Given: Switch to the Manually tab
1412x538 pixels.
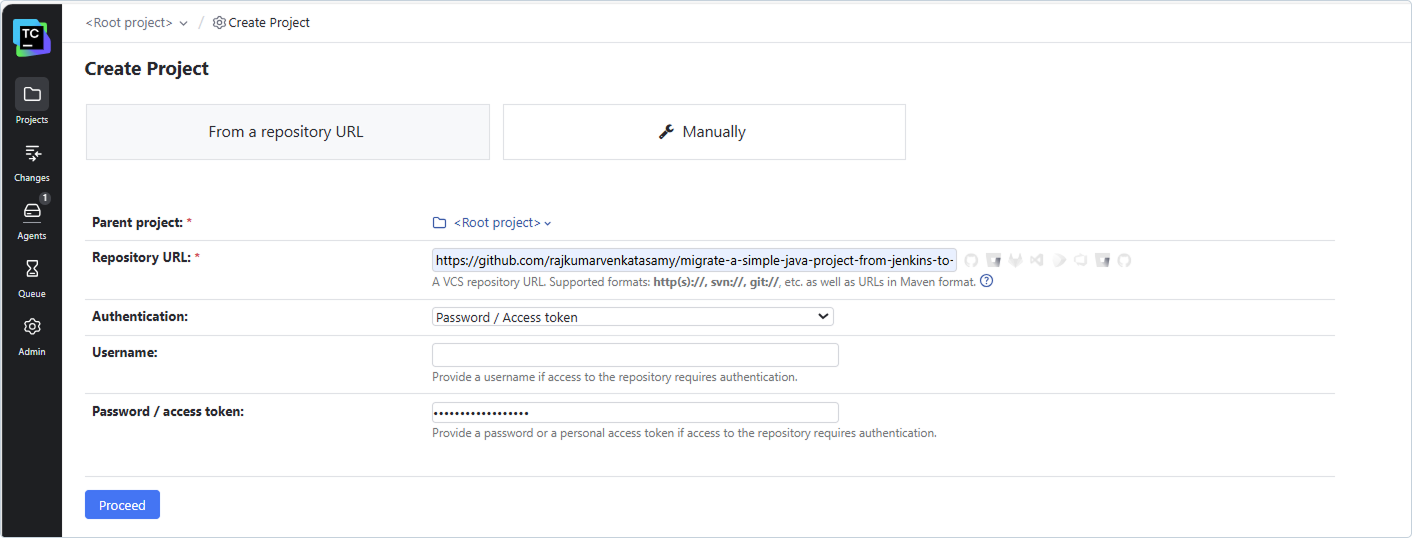Looking at the screenshot, I should click(703, 132).
